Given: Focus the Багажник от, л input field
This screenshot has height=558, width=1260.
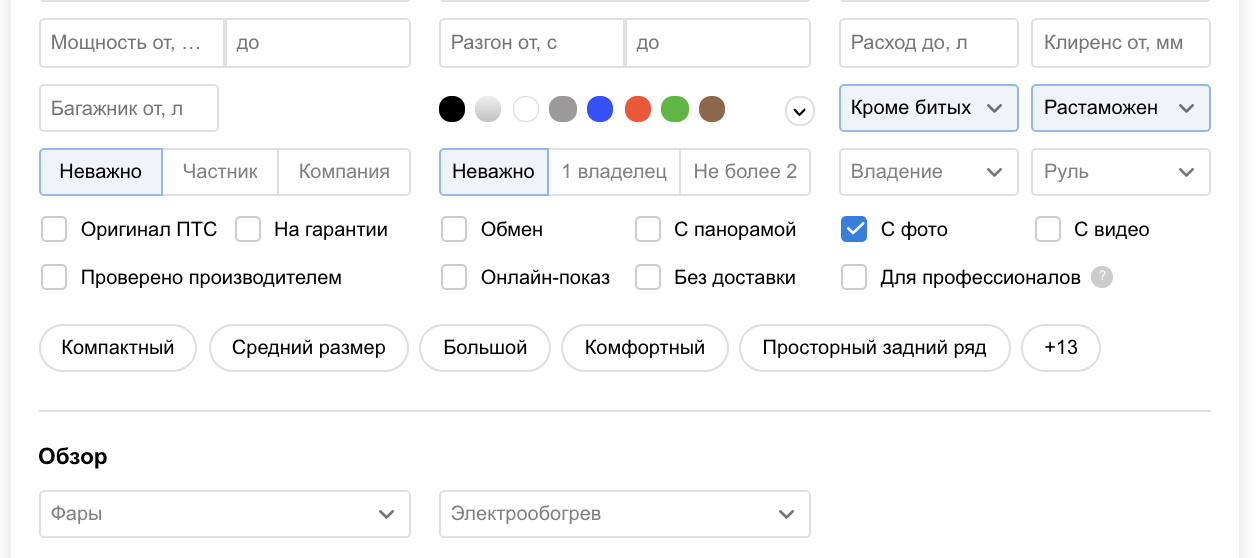Looking at the screenshot, I should 129,108.
